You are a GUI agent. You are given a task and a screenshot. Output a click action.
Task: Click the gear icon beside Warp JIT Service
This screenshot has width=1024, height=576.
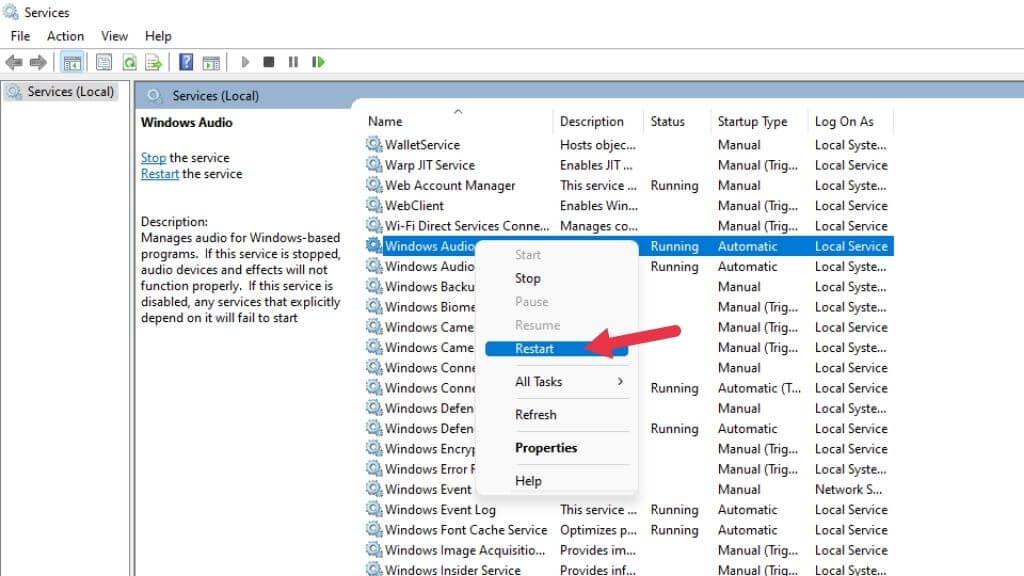click(x=374, y=165)
